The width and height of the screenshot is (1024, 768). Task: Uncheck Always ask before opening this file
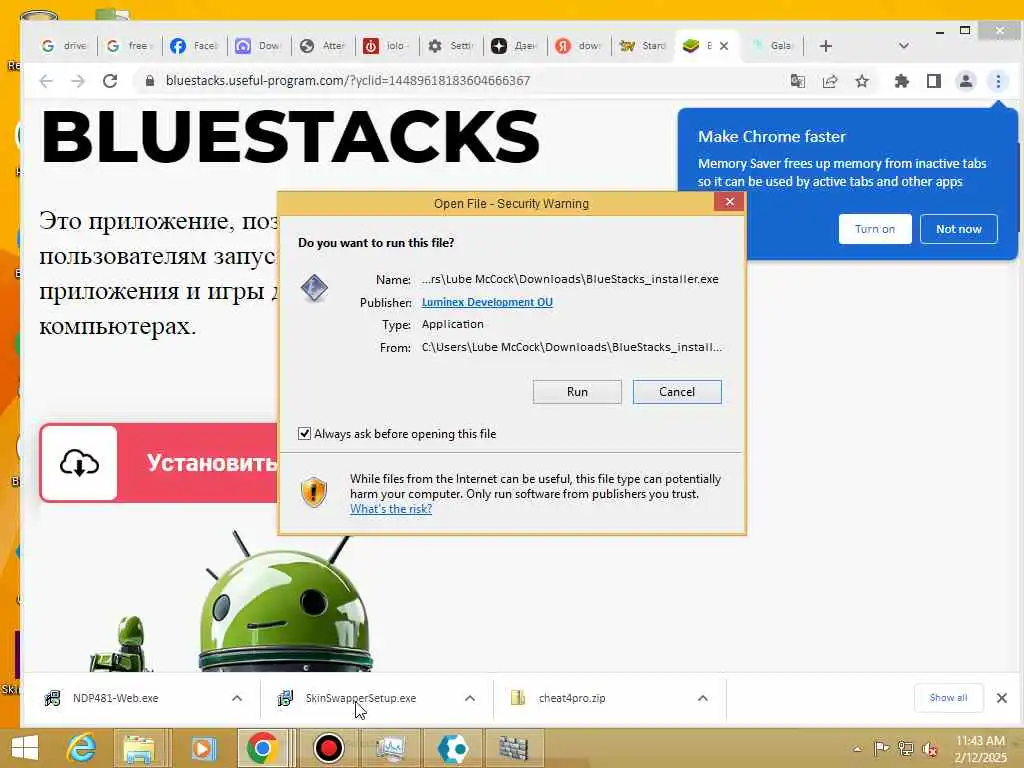point(304,434)
